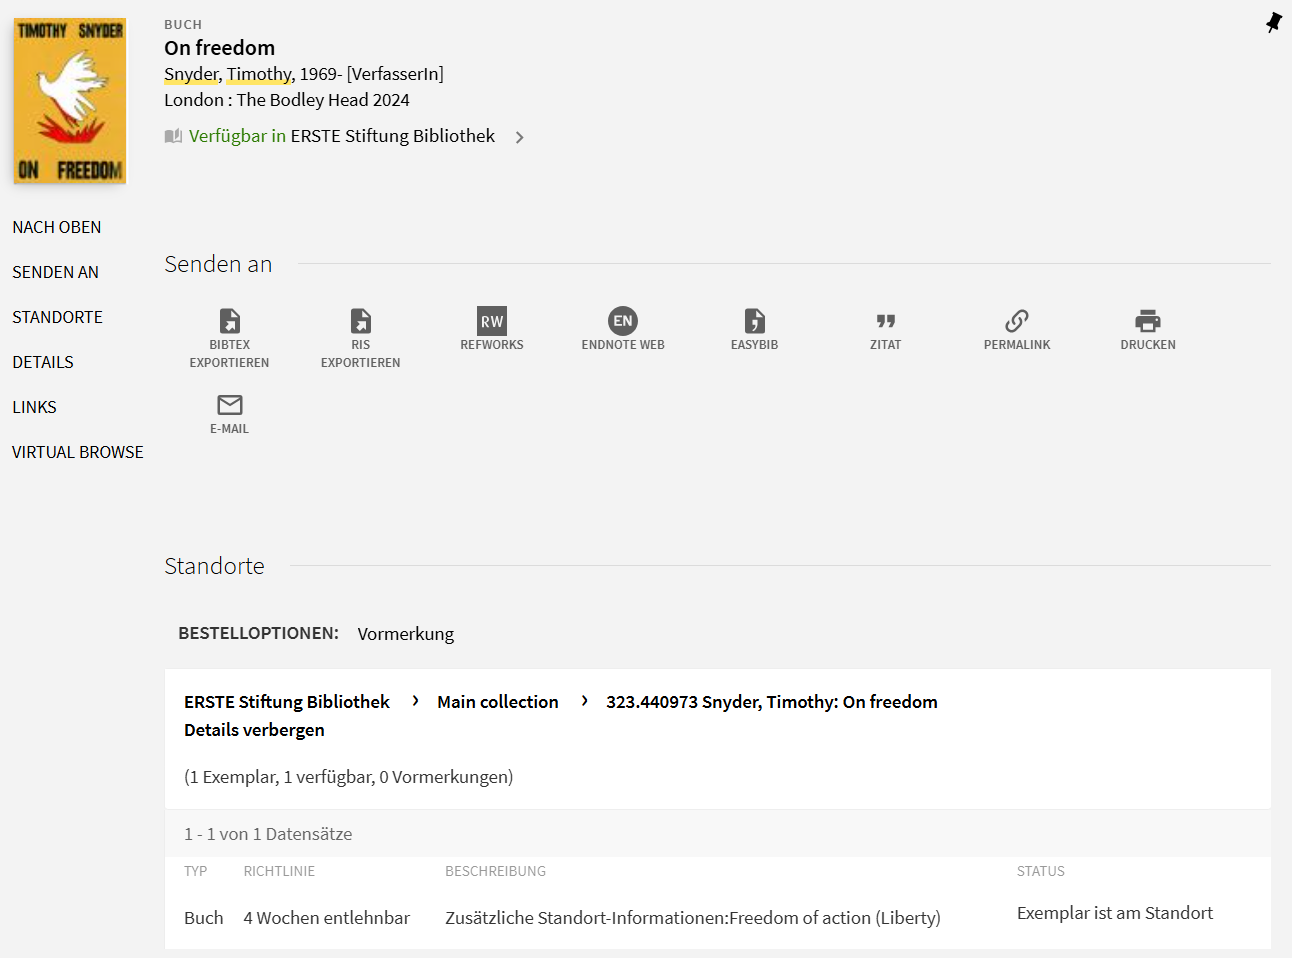The height and width of the screenshot is (958, 1292).
Task: Click Verfügbar in ERSTE Stiftung Bibliothek link
Action: click(342, 136)
